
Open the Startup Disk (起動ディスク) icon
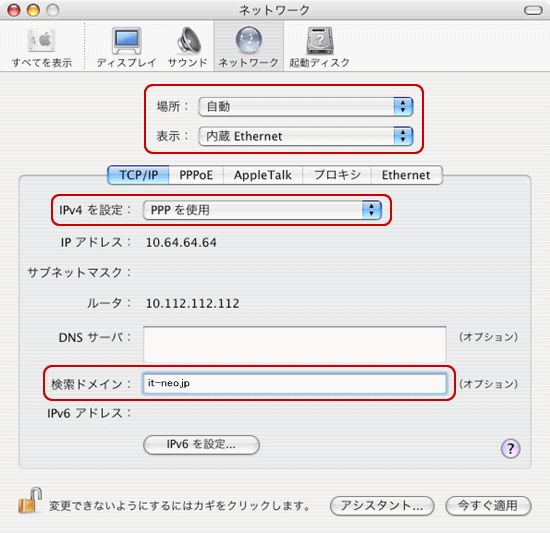click(x=320, y=40)
